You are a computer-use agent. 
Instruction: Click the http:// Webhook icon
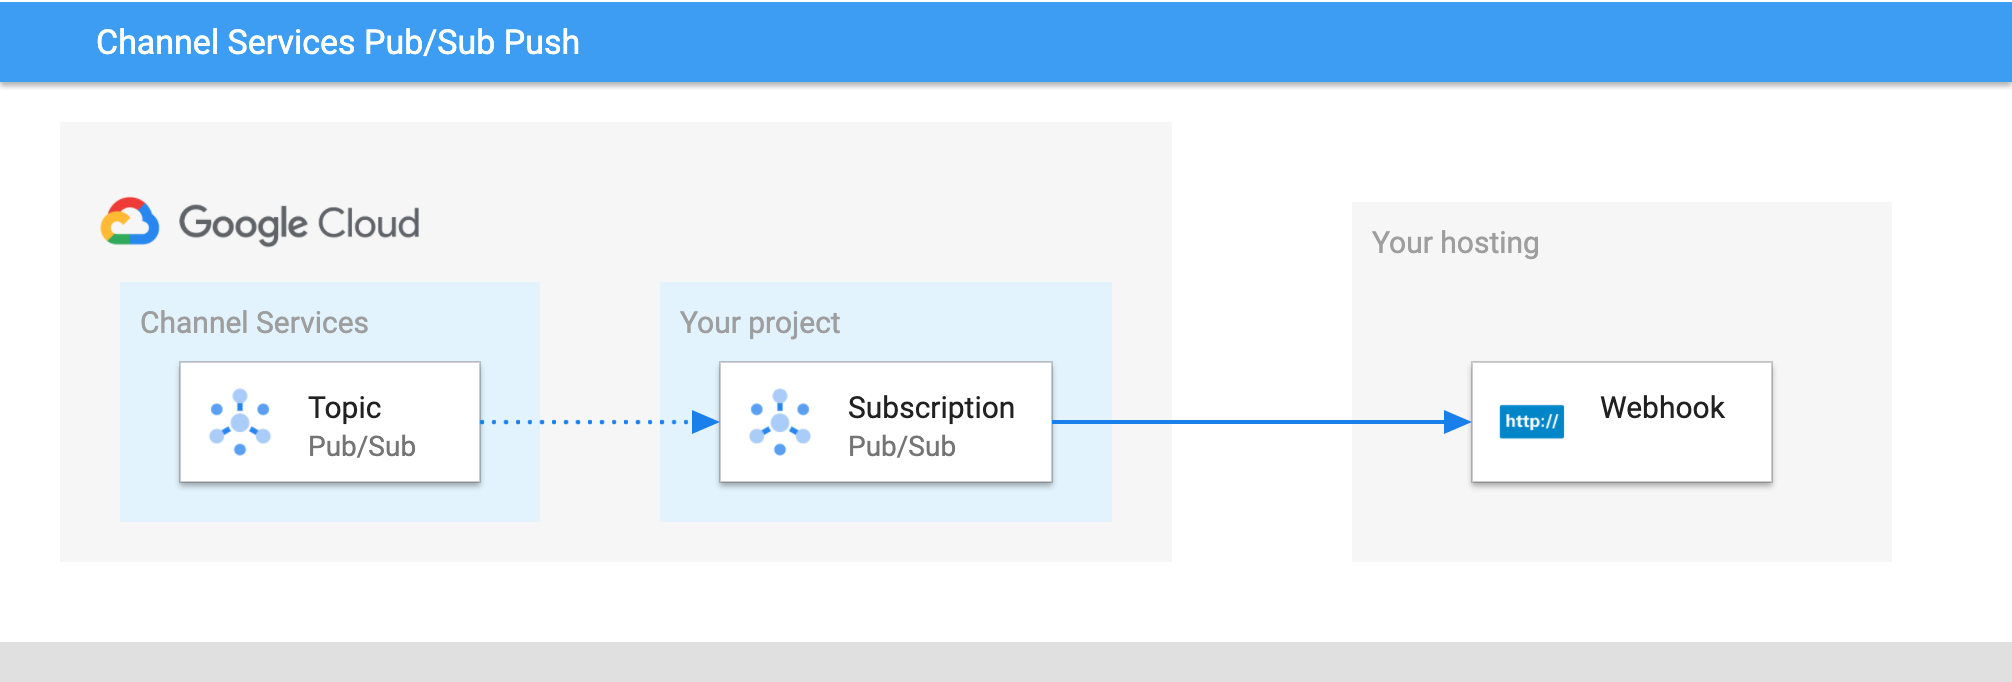click(1531, 421)
